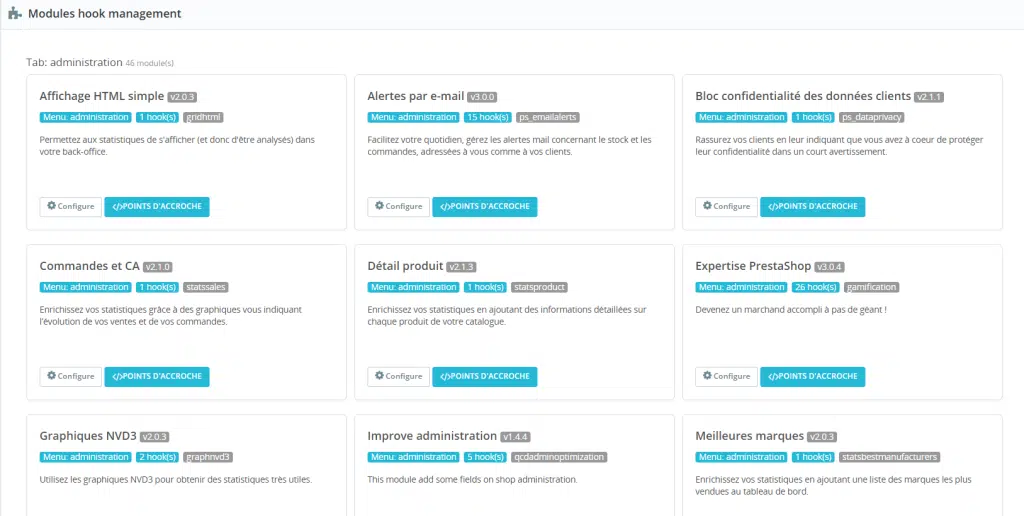
Task: Click gear icon in Affichage HTML simple Configure
Action: 52,206
